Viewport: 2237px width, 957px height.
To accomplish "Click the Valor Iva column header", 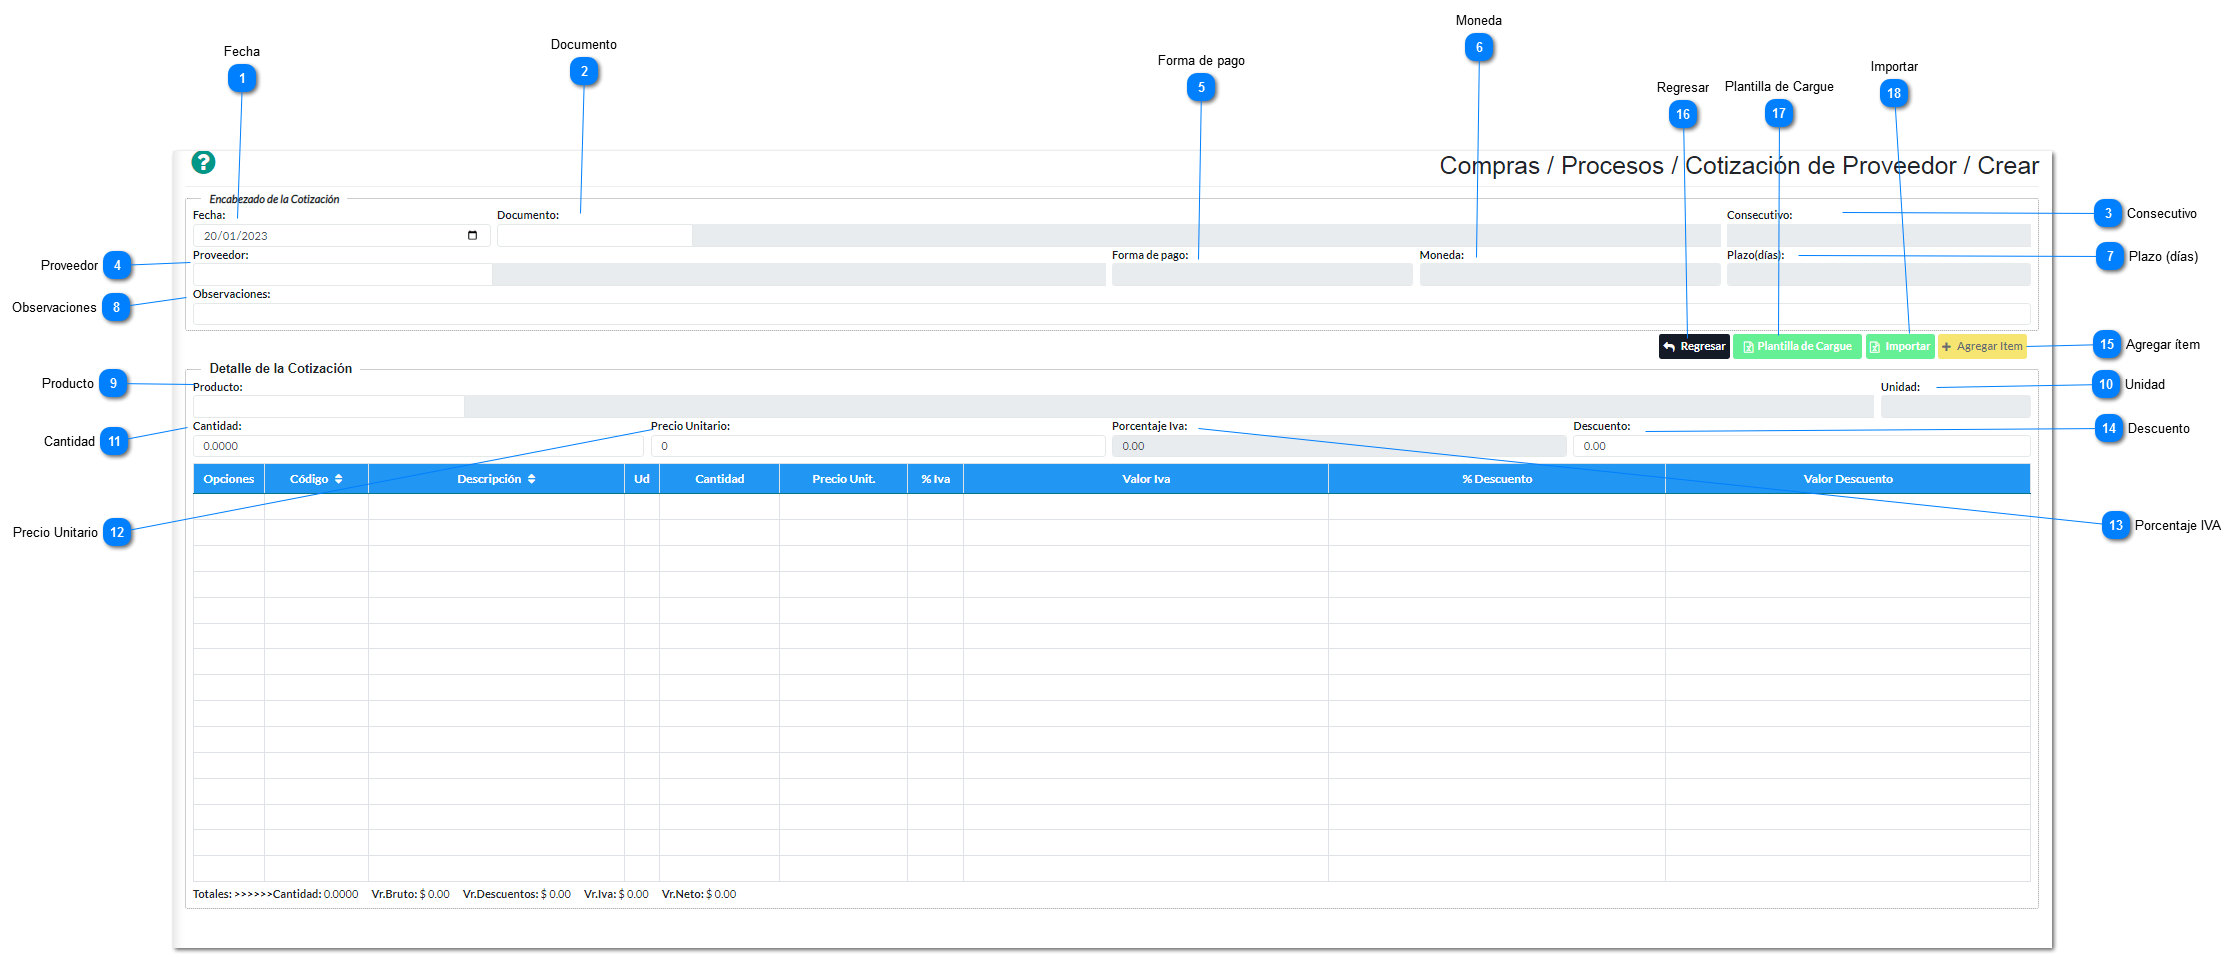I will point(1146,479).
